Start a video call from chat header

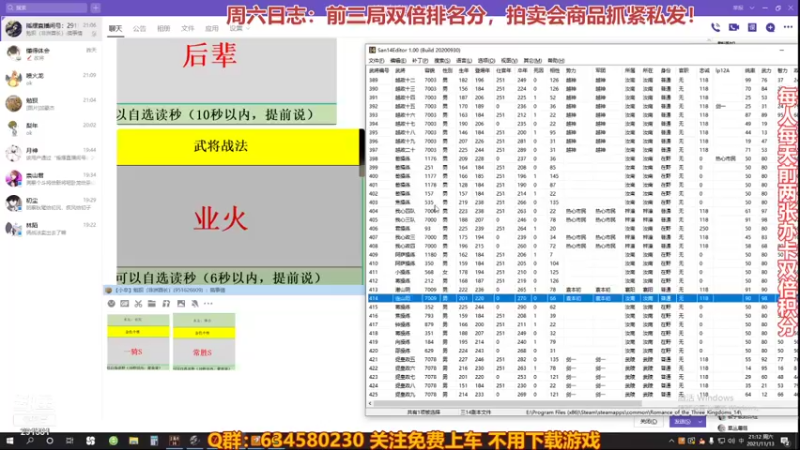point(734,28)
